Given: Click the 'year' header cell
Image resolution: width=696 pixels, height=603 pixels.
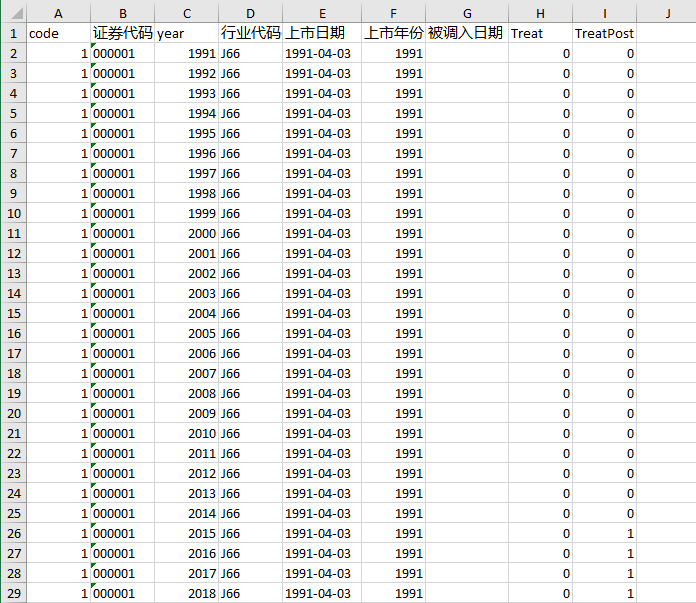Looking at the screenshot, I should 186,33.
